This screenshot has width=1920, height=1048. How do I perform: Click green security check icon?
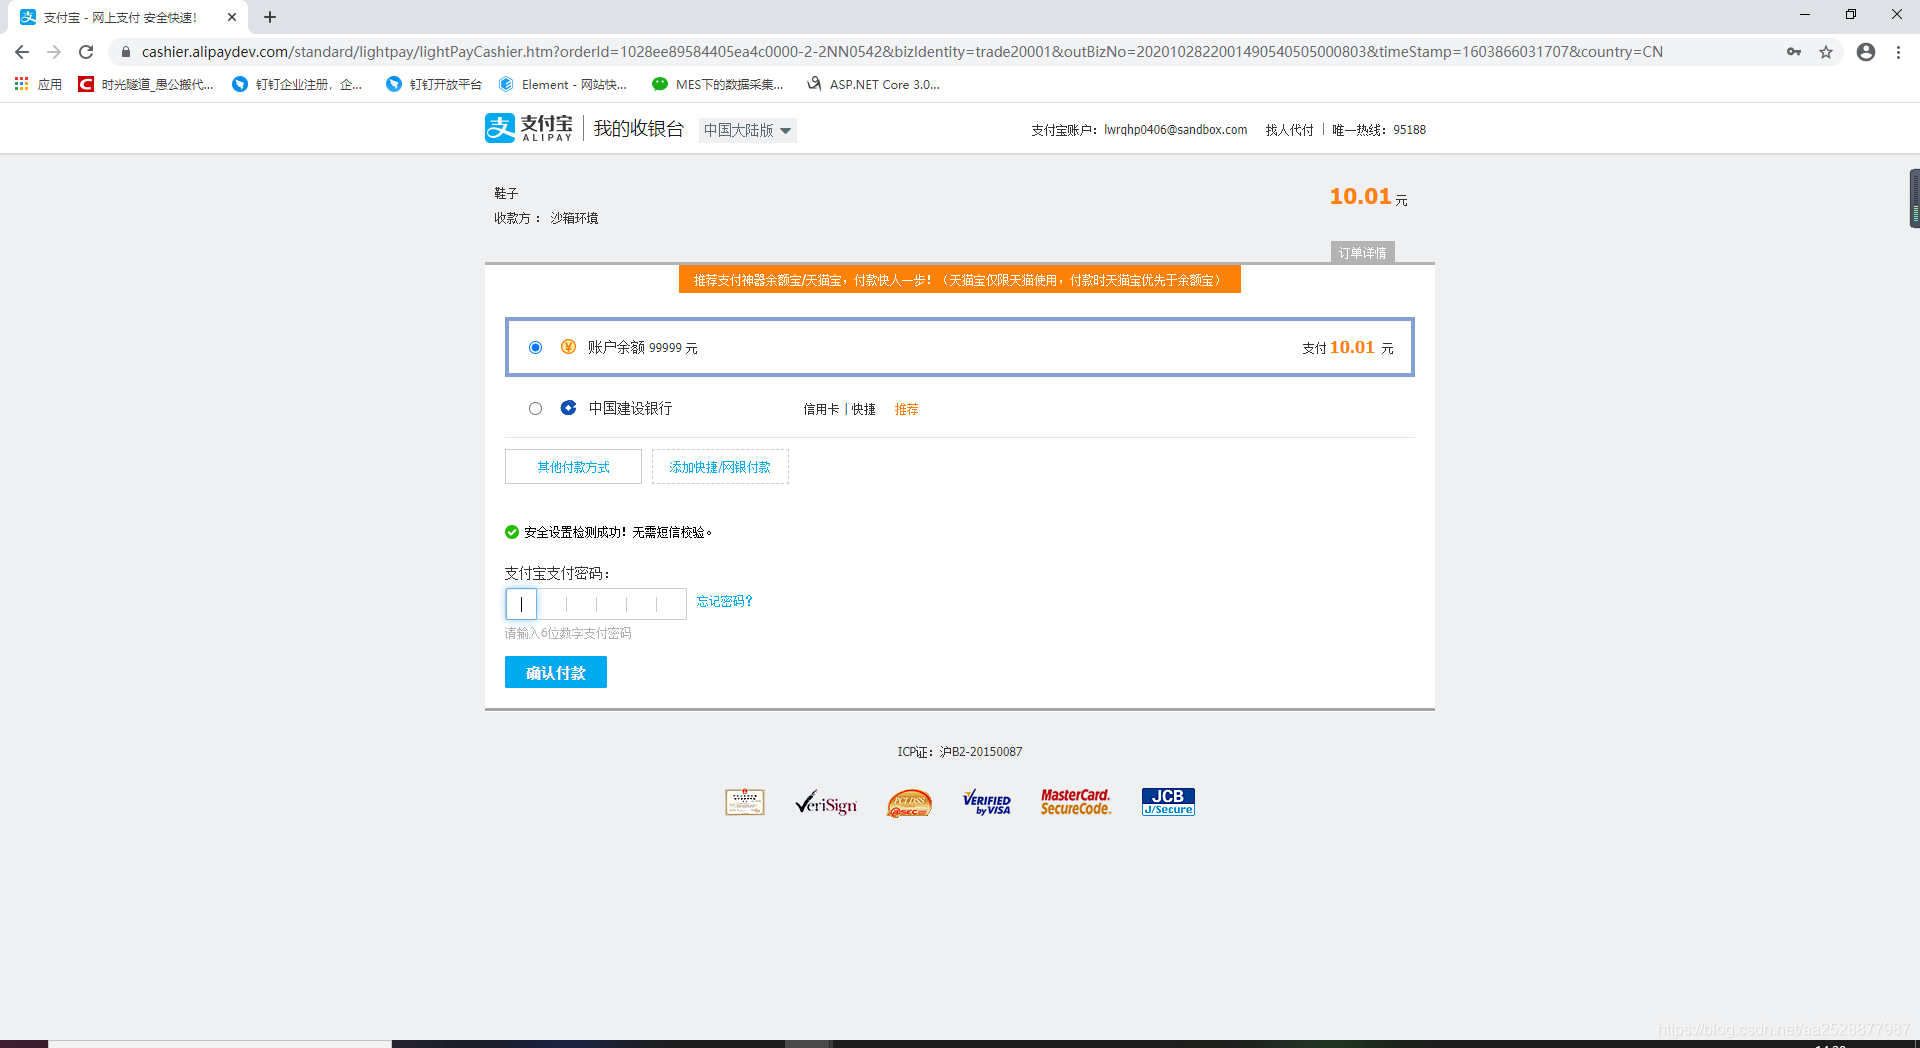click(x=512, y=532)
